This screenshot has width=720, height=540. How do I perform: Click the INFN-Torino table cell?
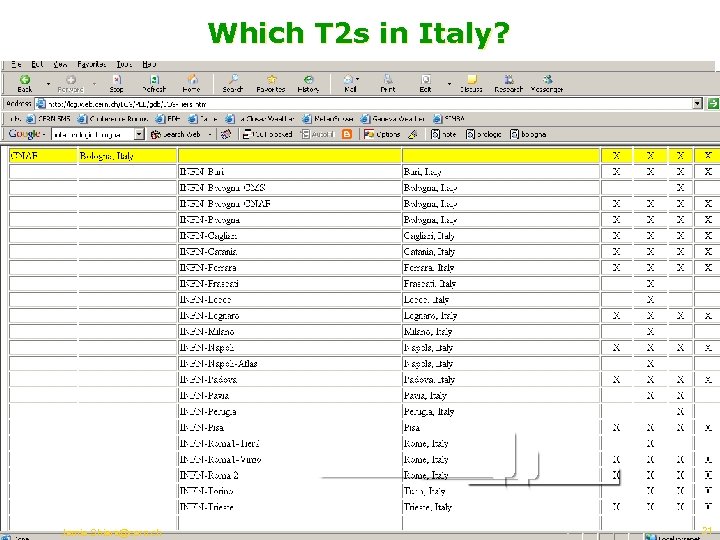(290, 491)
